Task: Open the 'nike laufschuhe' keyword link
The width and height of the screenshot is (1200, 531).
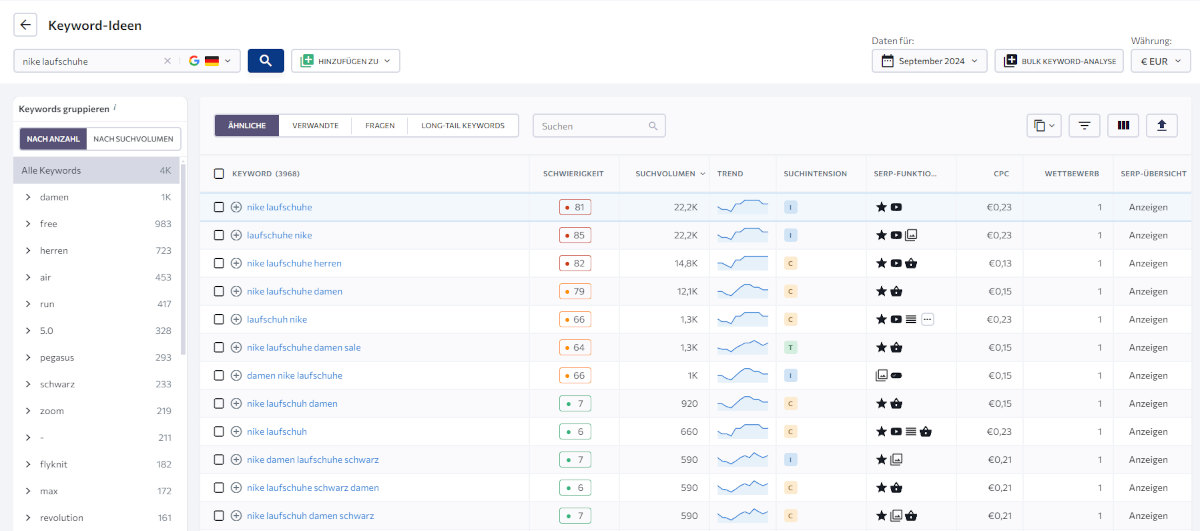Action: [279, 207]
